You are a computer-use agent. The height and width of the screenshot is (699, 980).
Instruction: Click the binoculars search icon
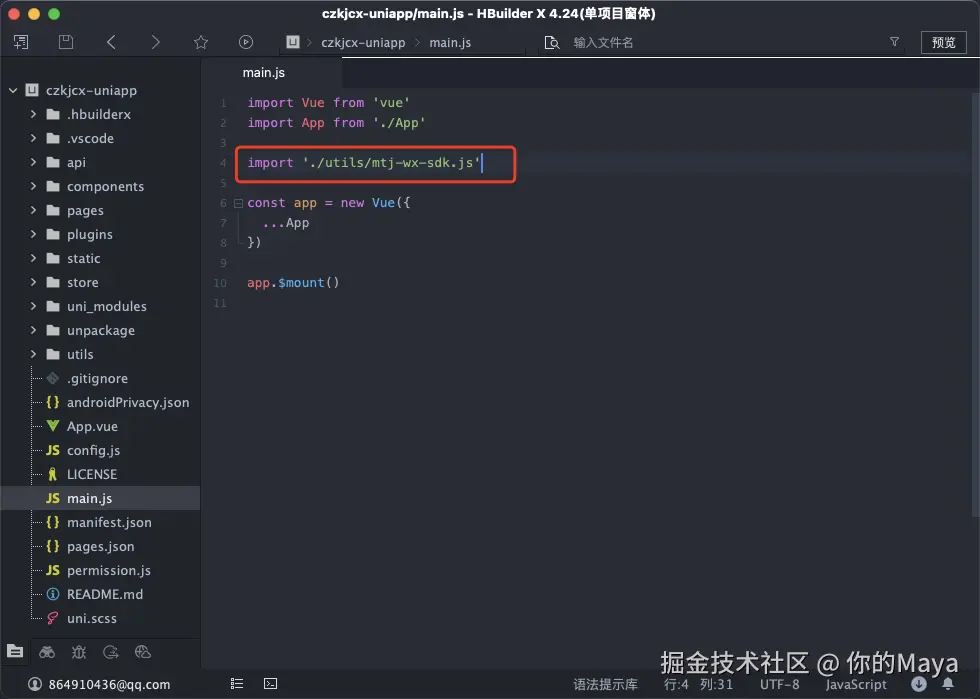(47, 652)
